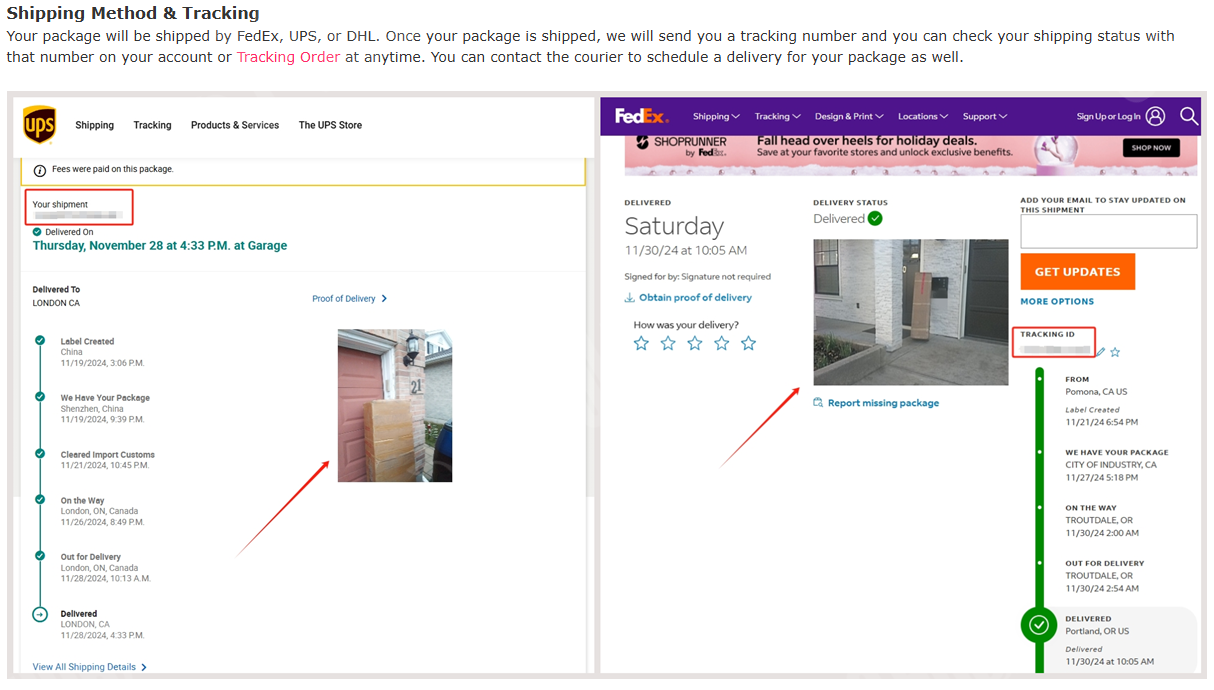Screen dimensions: 1214x690
Task: Open UPS Products & Services menu
Action: coord(235,125)
